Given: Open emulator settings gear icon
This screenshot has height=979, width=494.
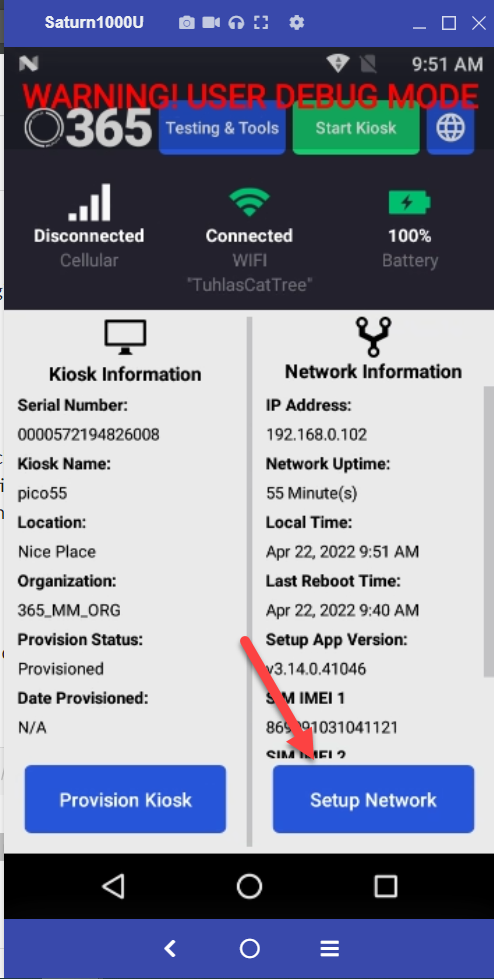Looking at the screenshot, I should point(297,23).
